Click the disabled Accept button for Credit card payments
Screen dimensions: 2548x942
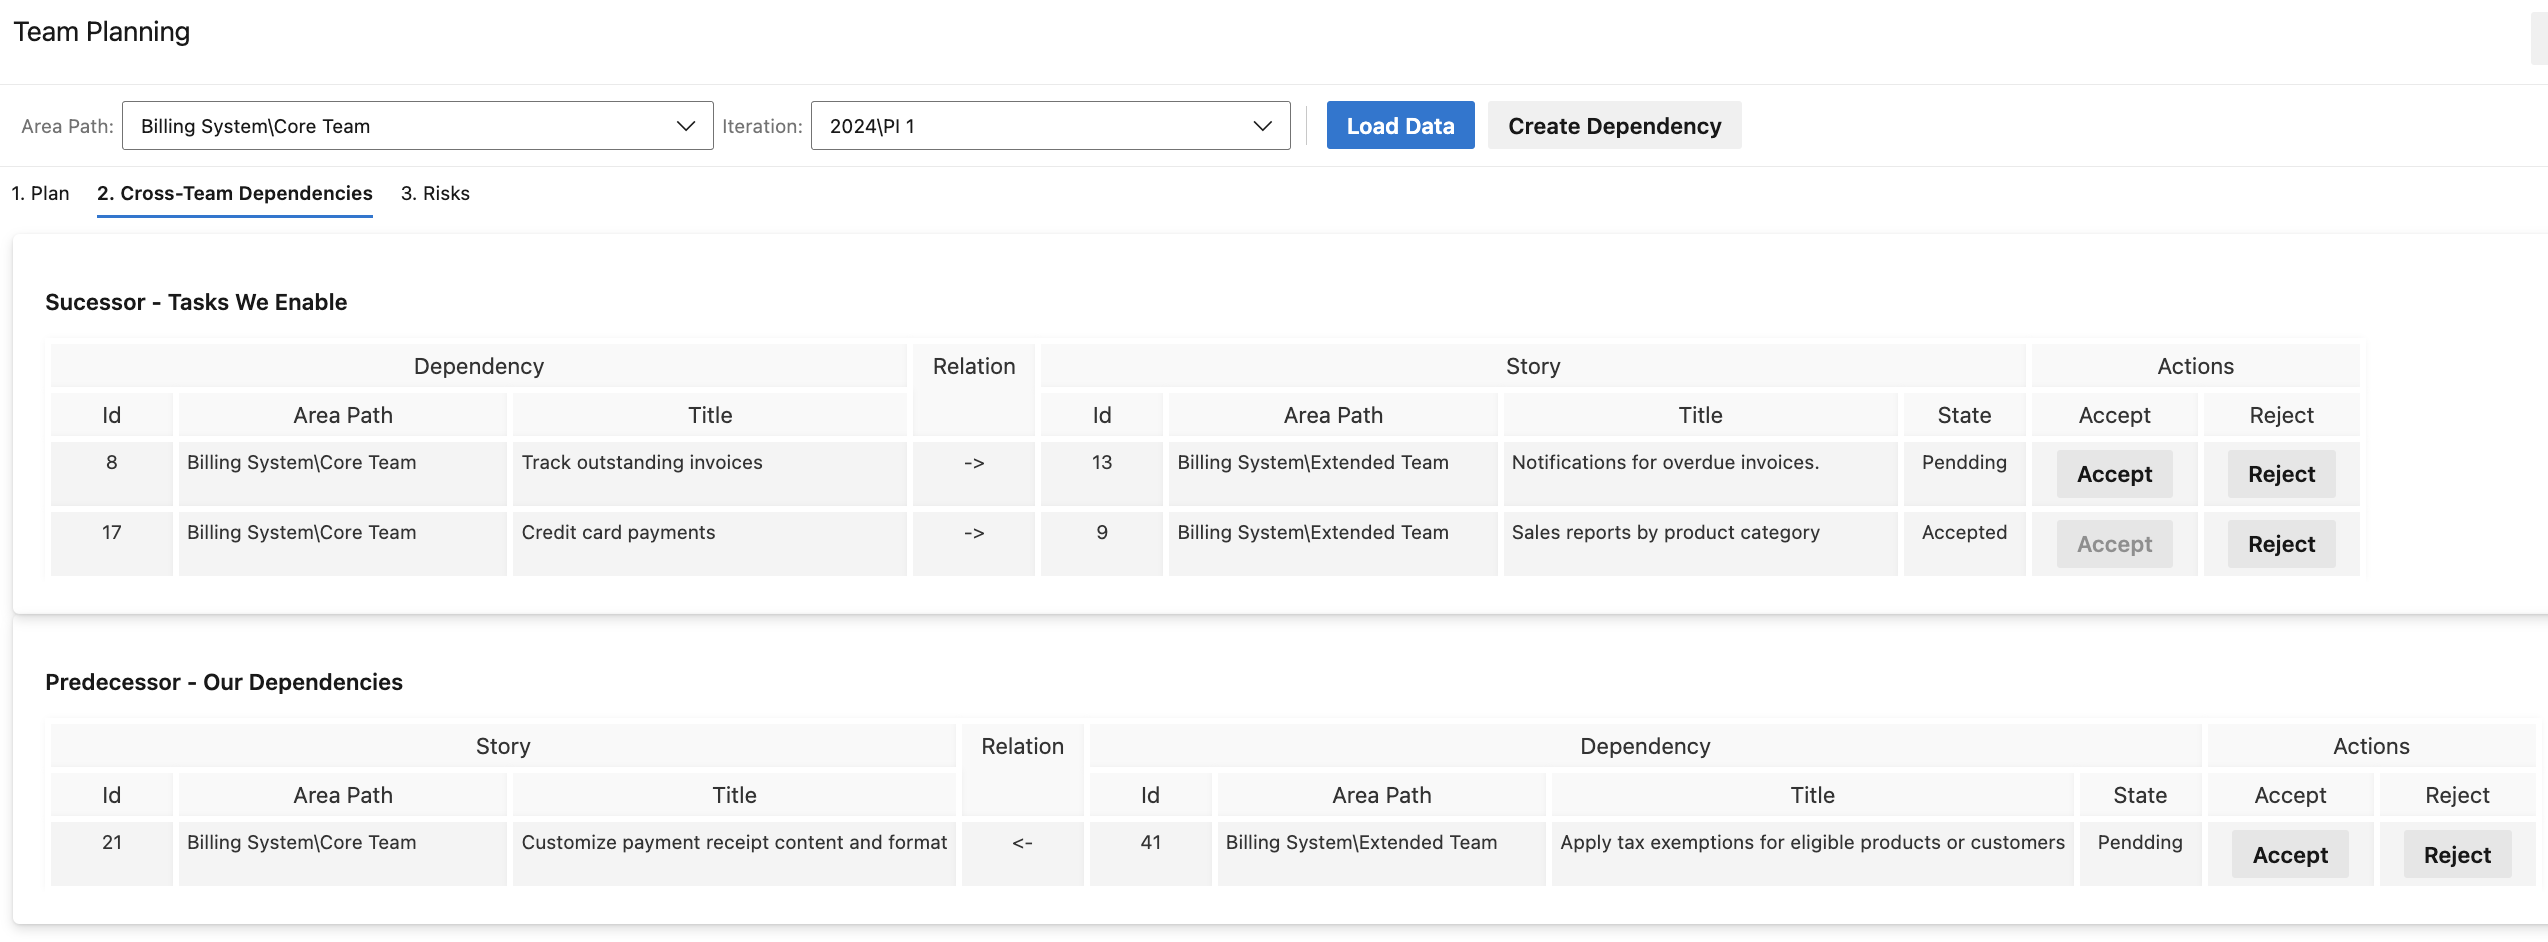point(2114,543)
